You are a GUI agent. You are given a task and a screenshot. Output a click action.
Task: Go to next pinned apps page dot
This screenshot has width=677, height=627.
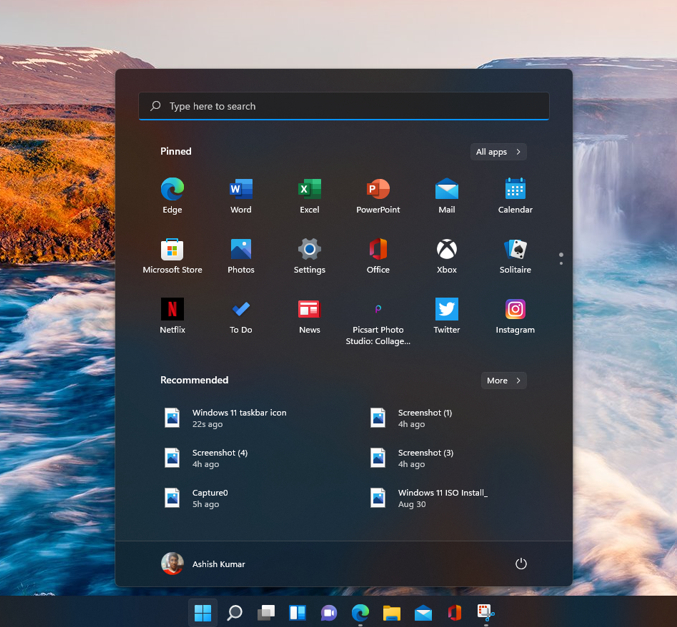561,263
